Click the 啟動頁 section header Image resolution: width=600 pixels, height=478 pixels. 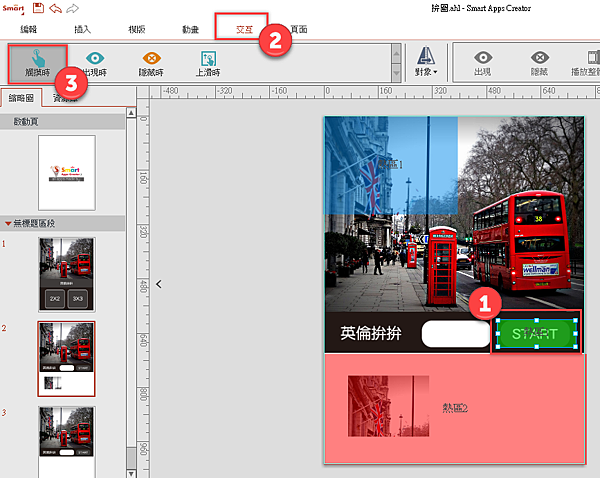(x=63, y=122)
